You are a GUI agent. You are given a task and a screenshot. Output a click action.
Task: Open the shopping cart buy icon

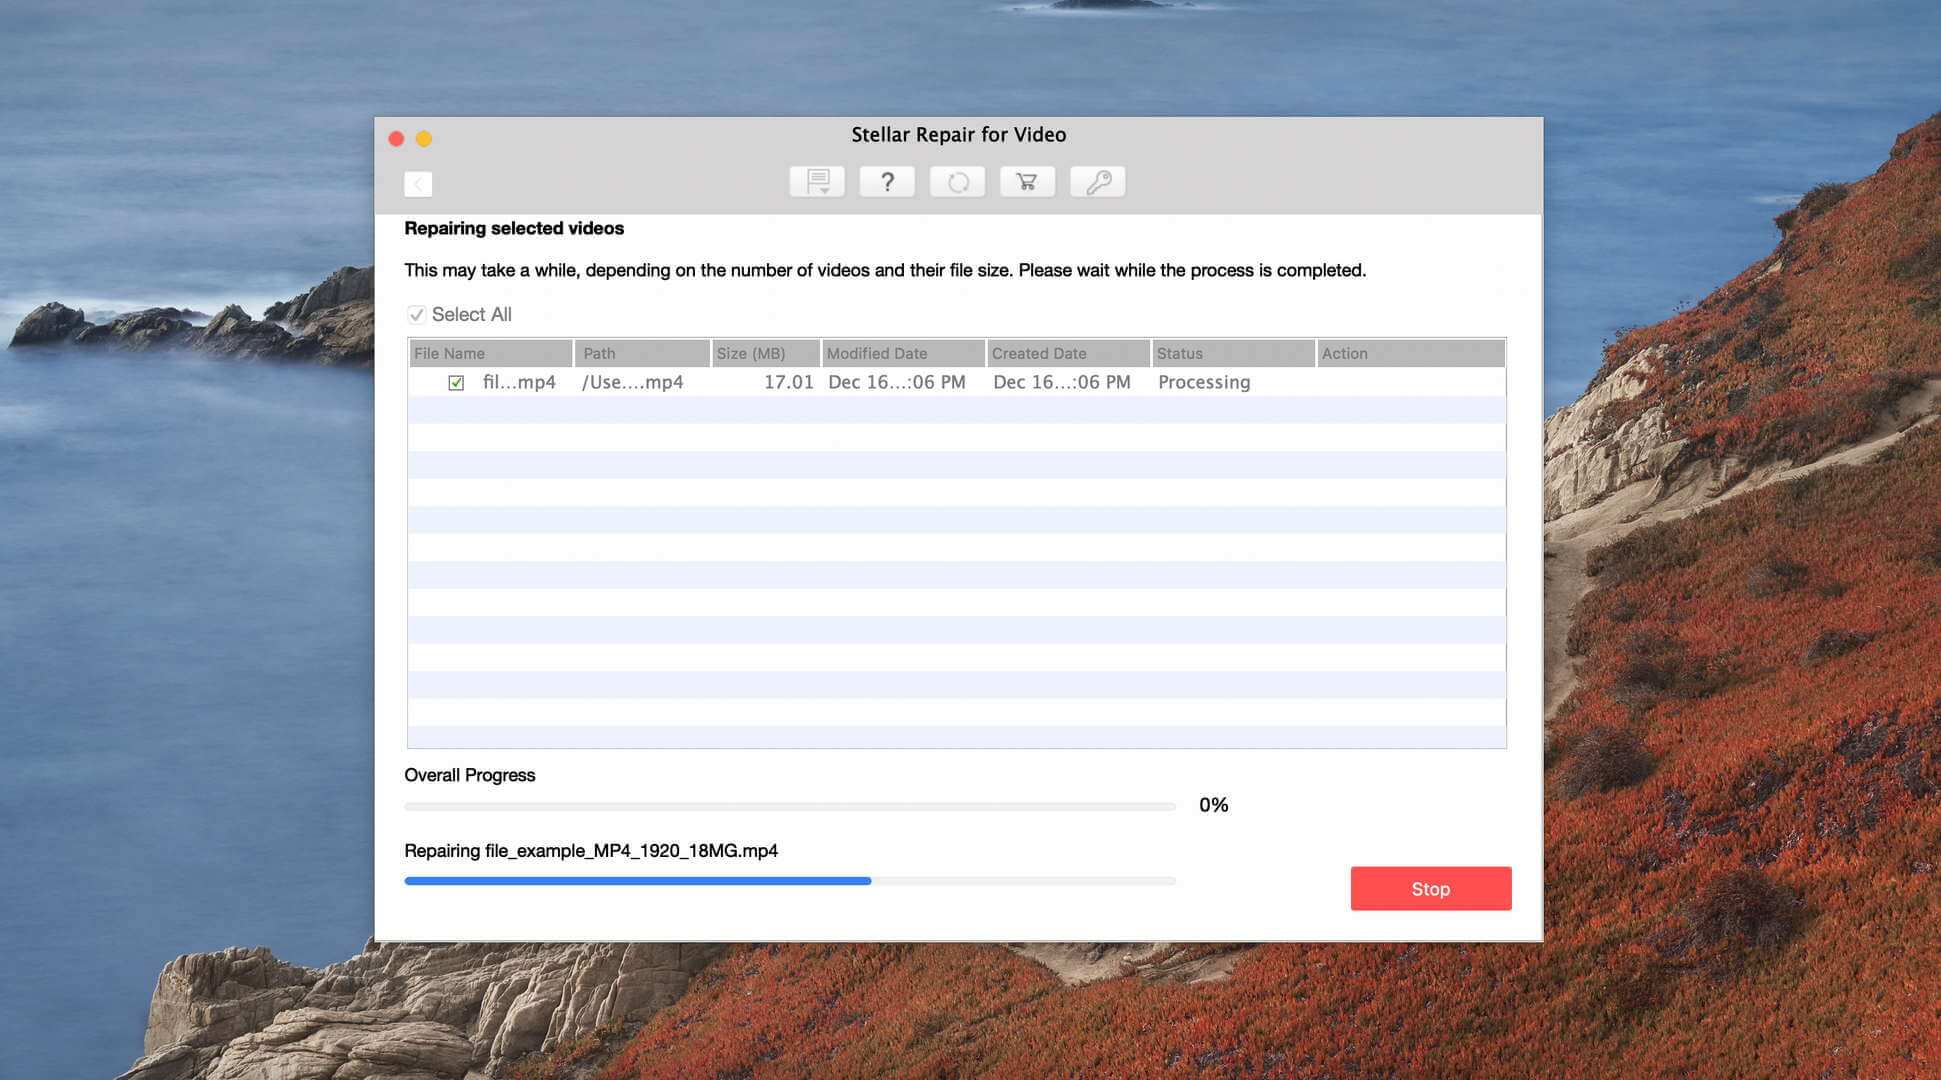pyautogui.click(x=1027, y=182)
